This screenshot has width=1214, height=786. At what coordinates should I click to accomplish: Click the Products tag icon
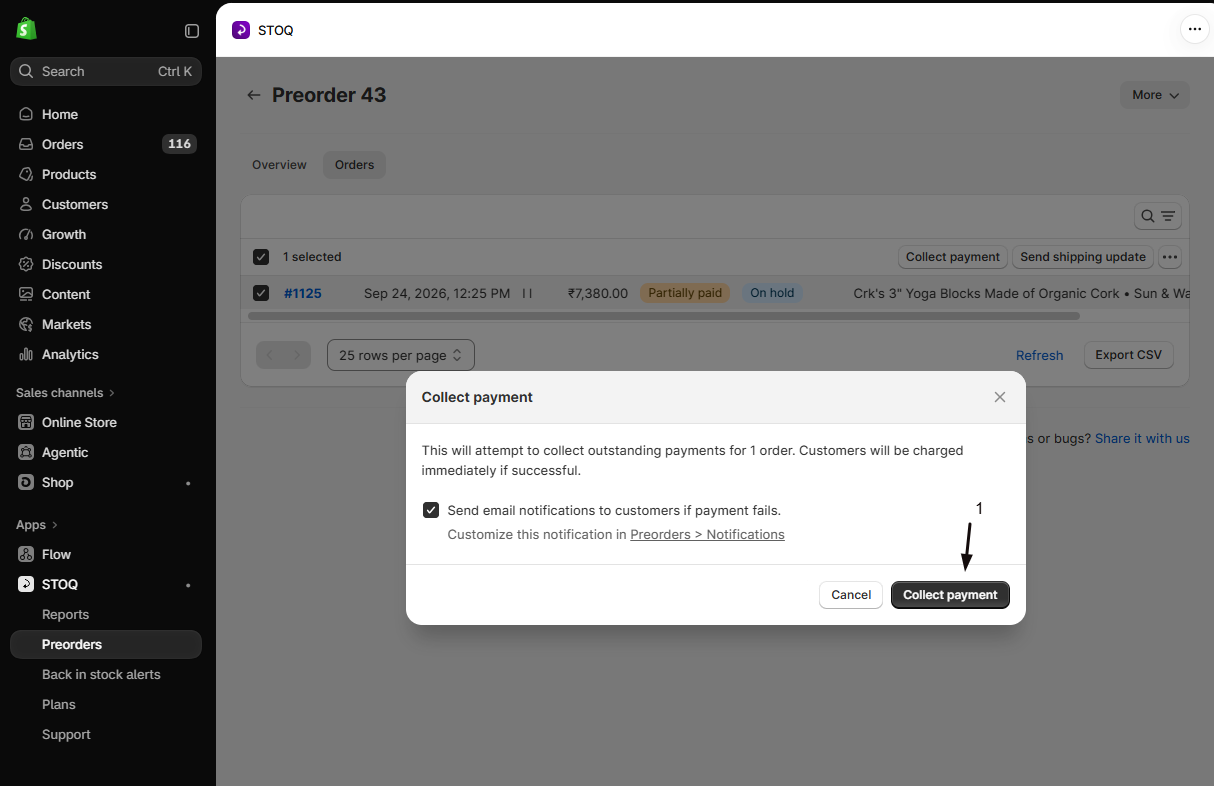(x=26, y=174)
